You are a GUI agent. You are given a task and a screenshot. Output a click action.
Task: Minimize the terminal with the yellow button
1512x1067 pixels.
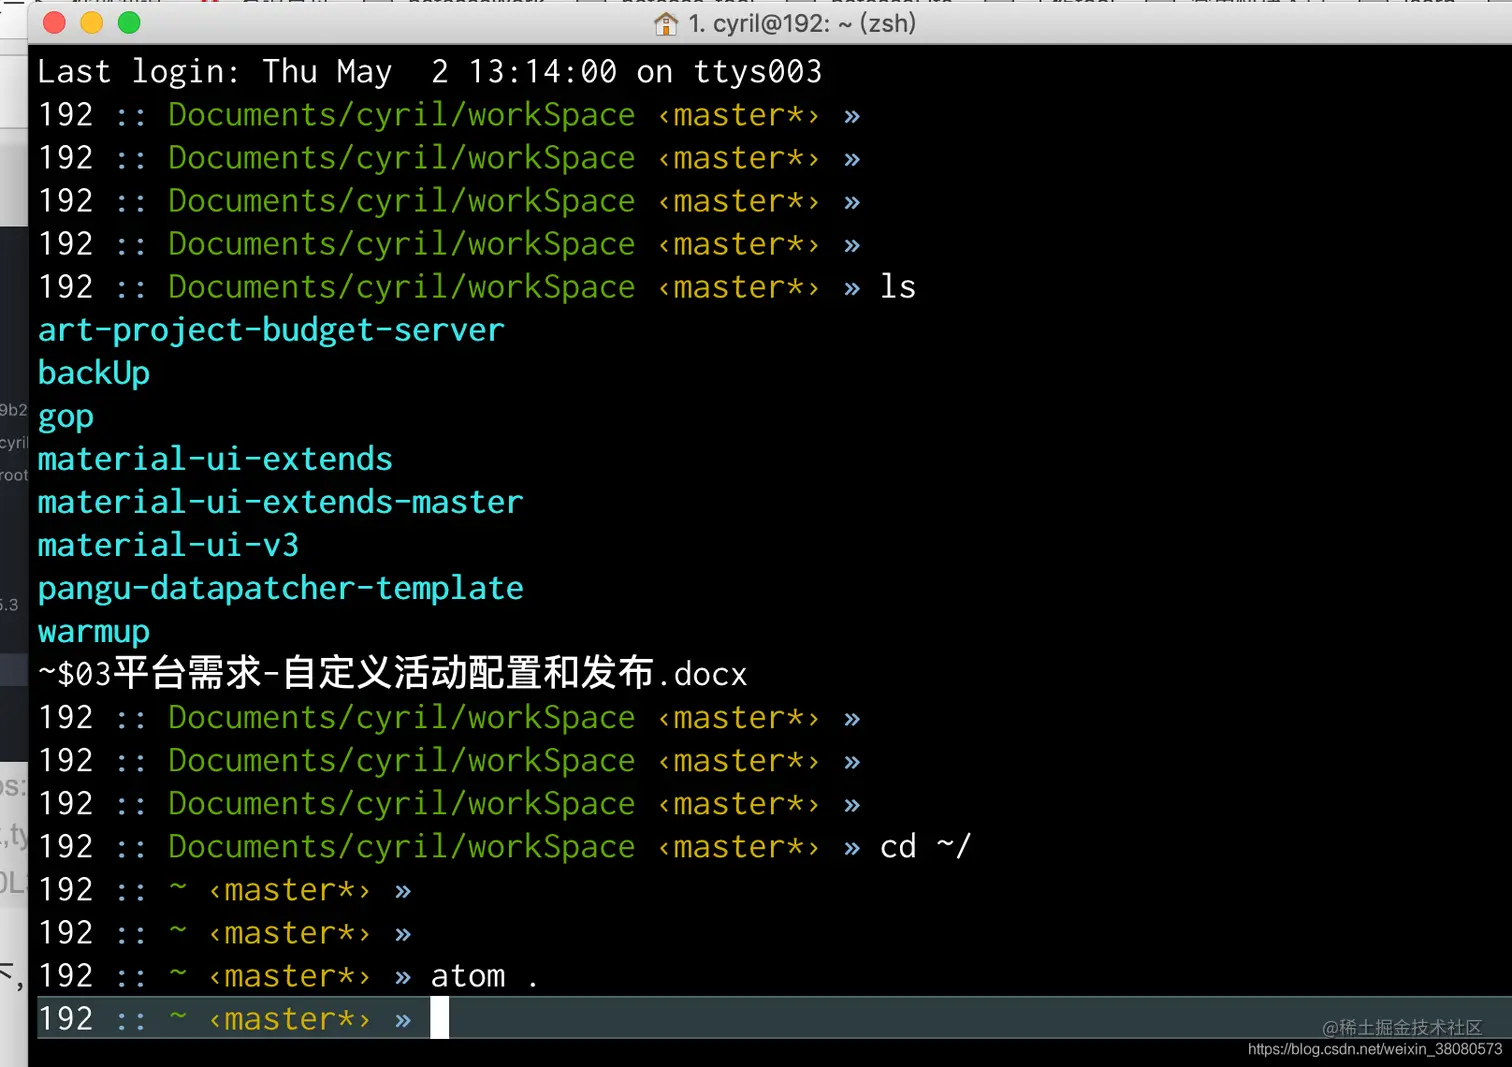tap(92, 23)
